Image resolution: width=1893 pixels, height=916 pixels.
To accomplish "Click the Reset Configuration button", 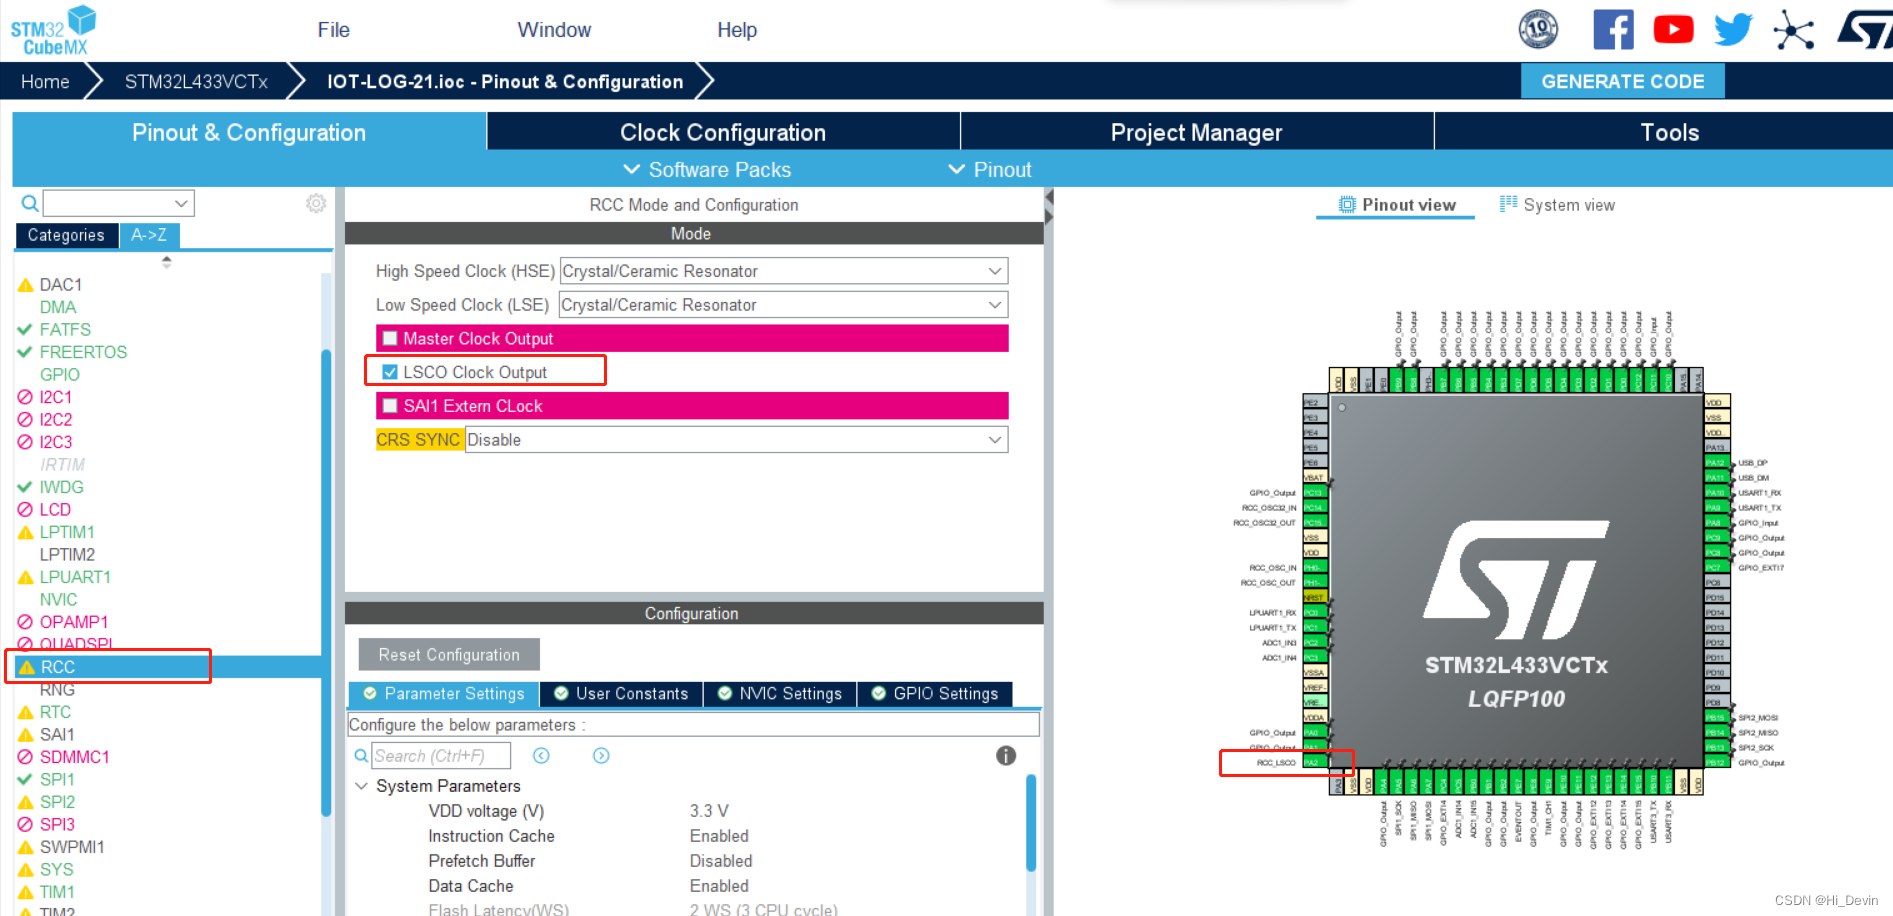I will (448, 654).
